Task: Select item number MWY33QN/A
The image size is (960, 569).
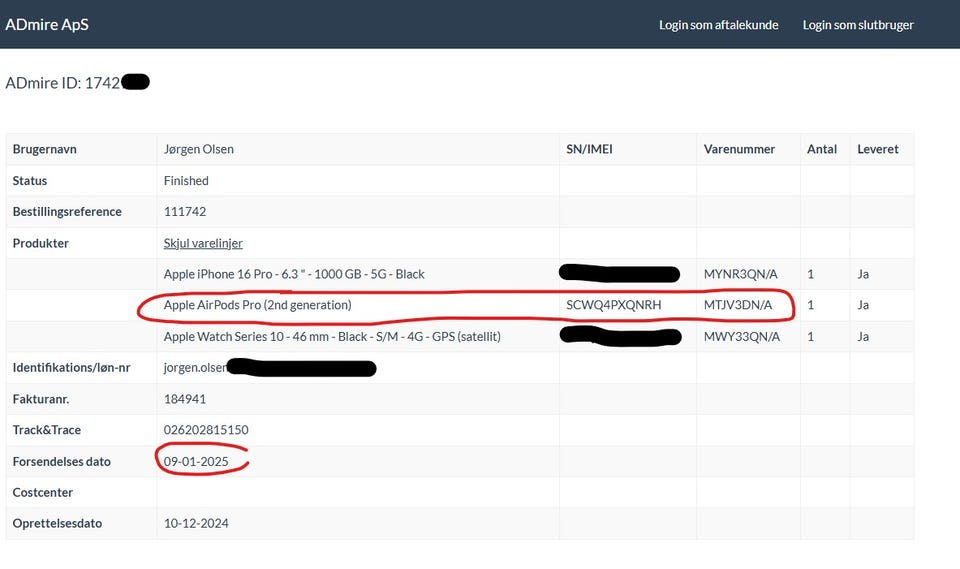Action: tap(741, 337)
